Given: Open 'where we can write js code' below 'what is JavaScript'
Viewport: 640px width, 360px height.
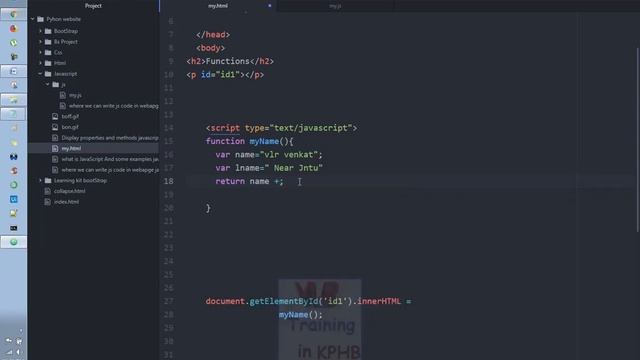Looking at the screenshot, I should pos(110,169).
